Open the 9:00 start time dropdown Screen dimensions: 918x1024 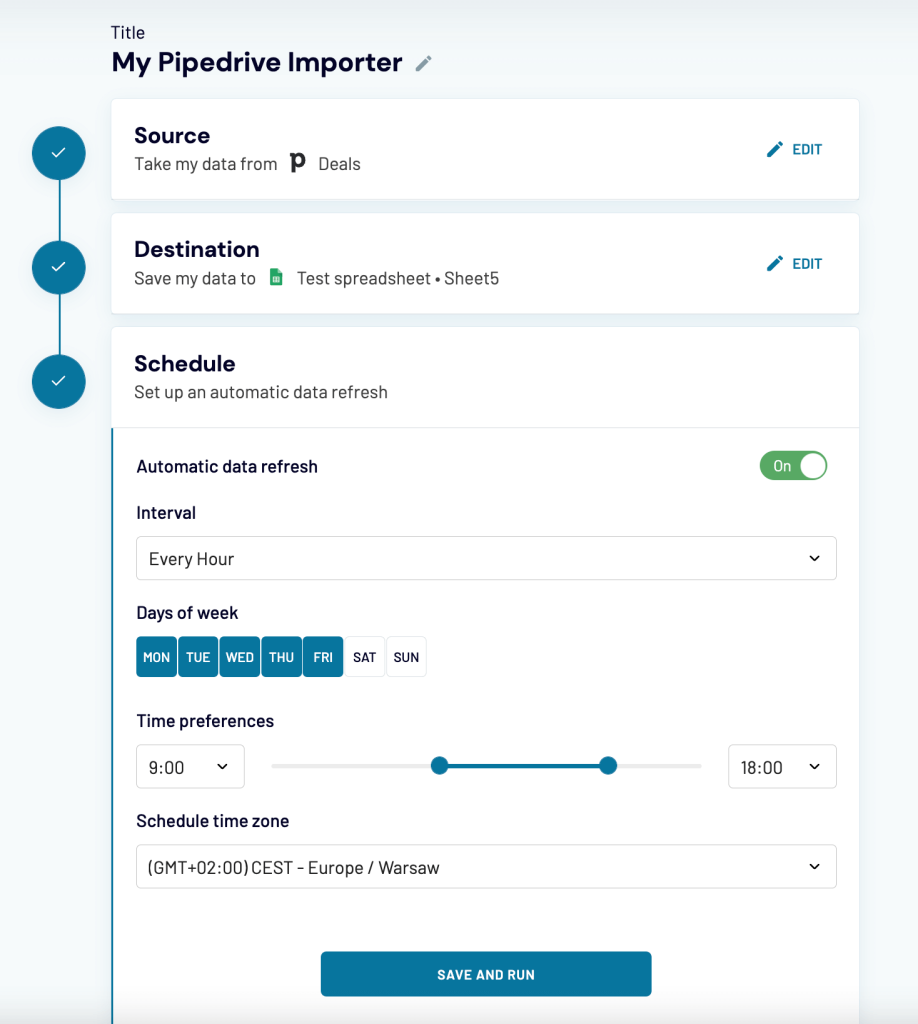190,766
